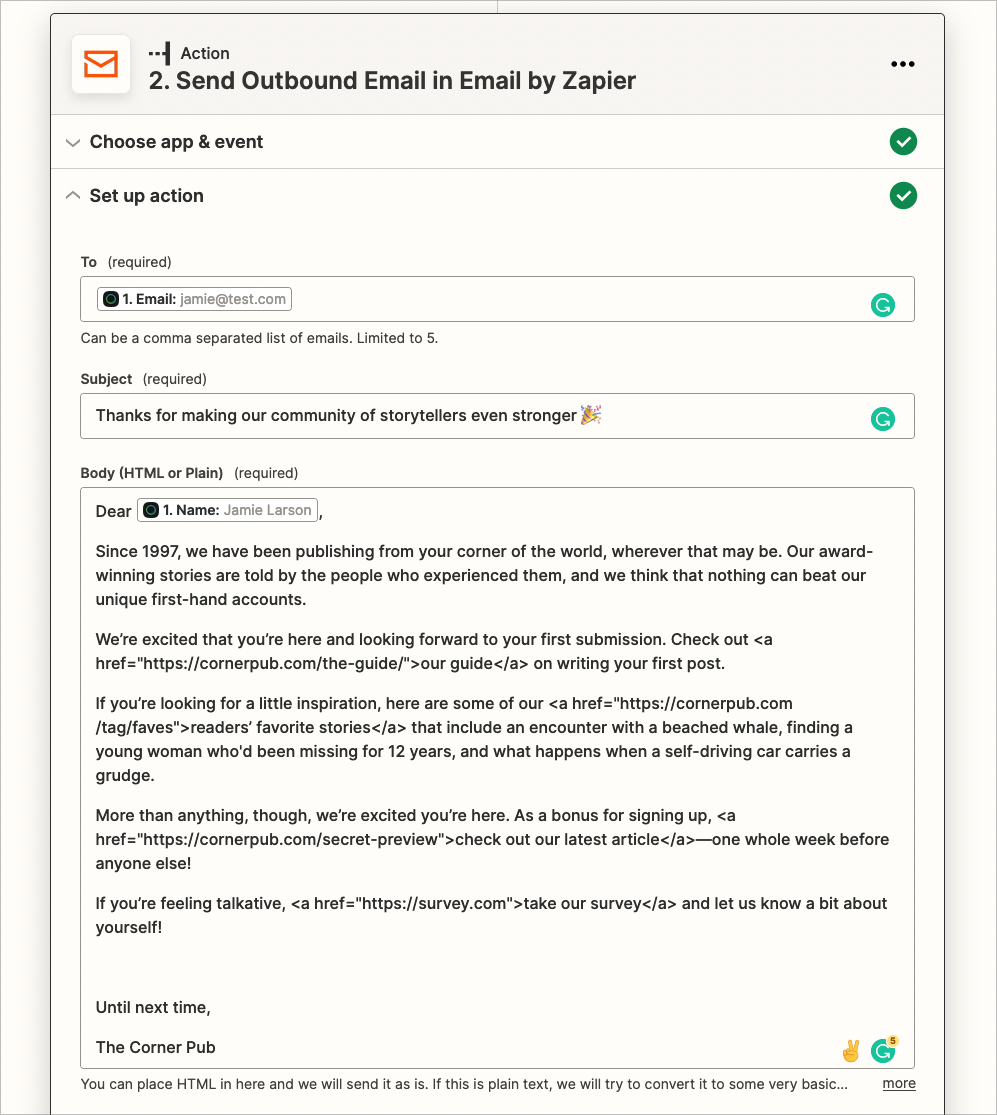Click the green checkmark on Choose app & event
The image size is (997, 1115).
(903, 141)
